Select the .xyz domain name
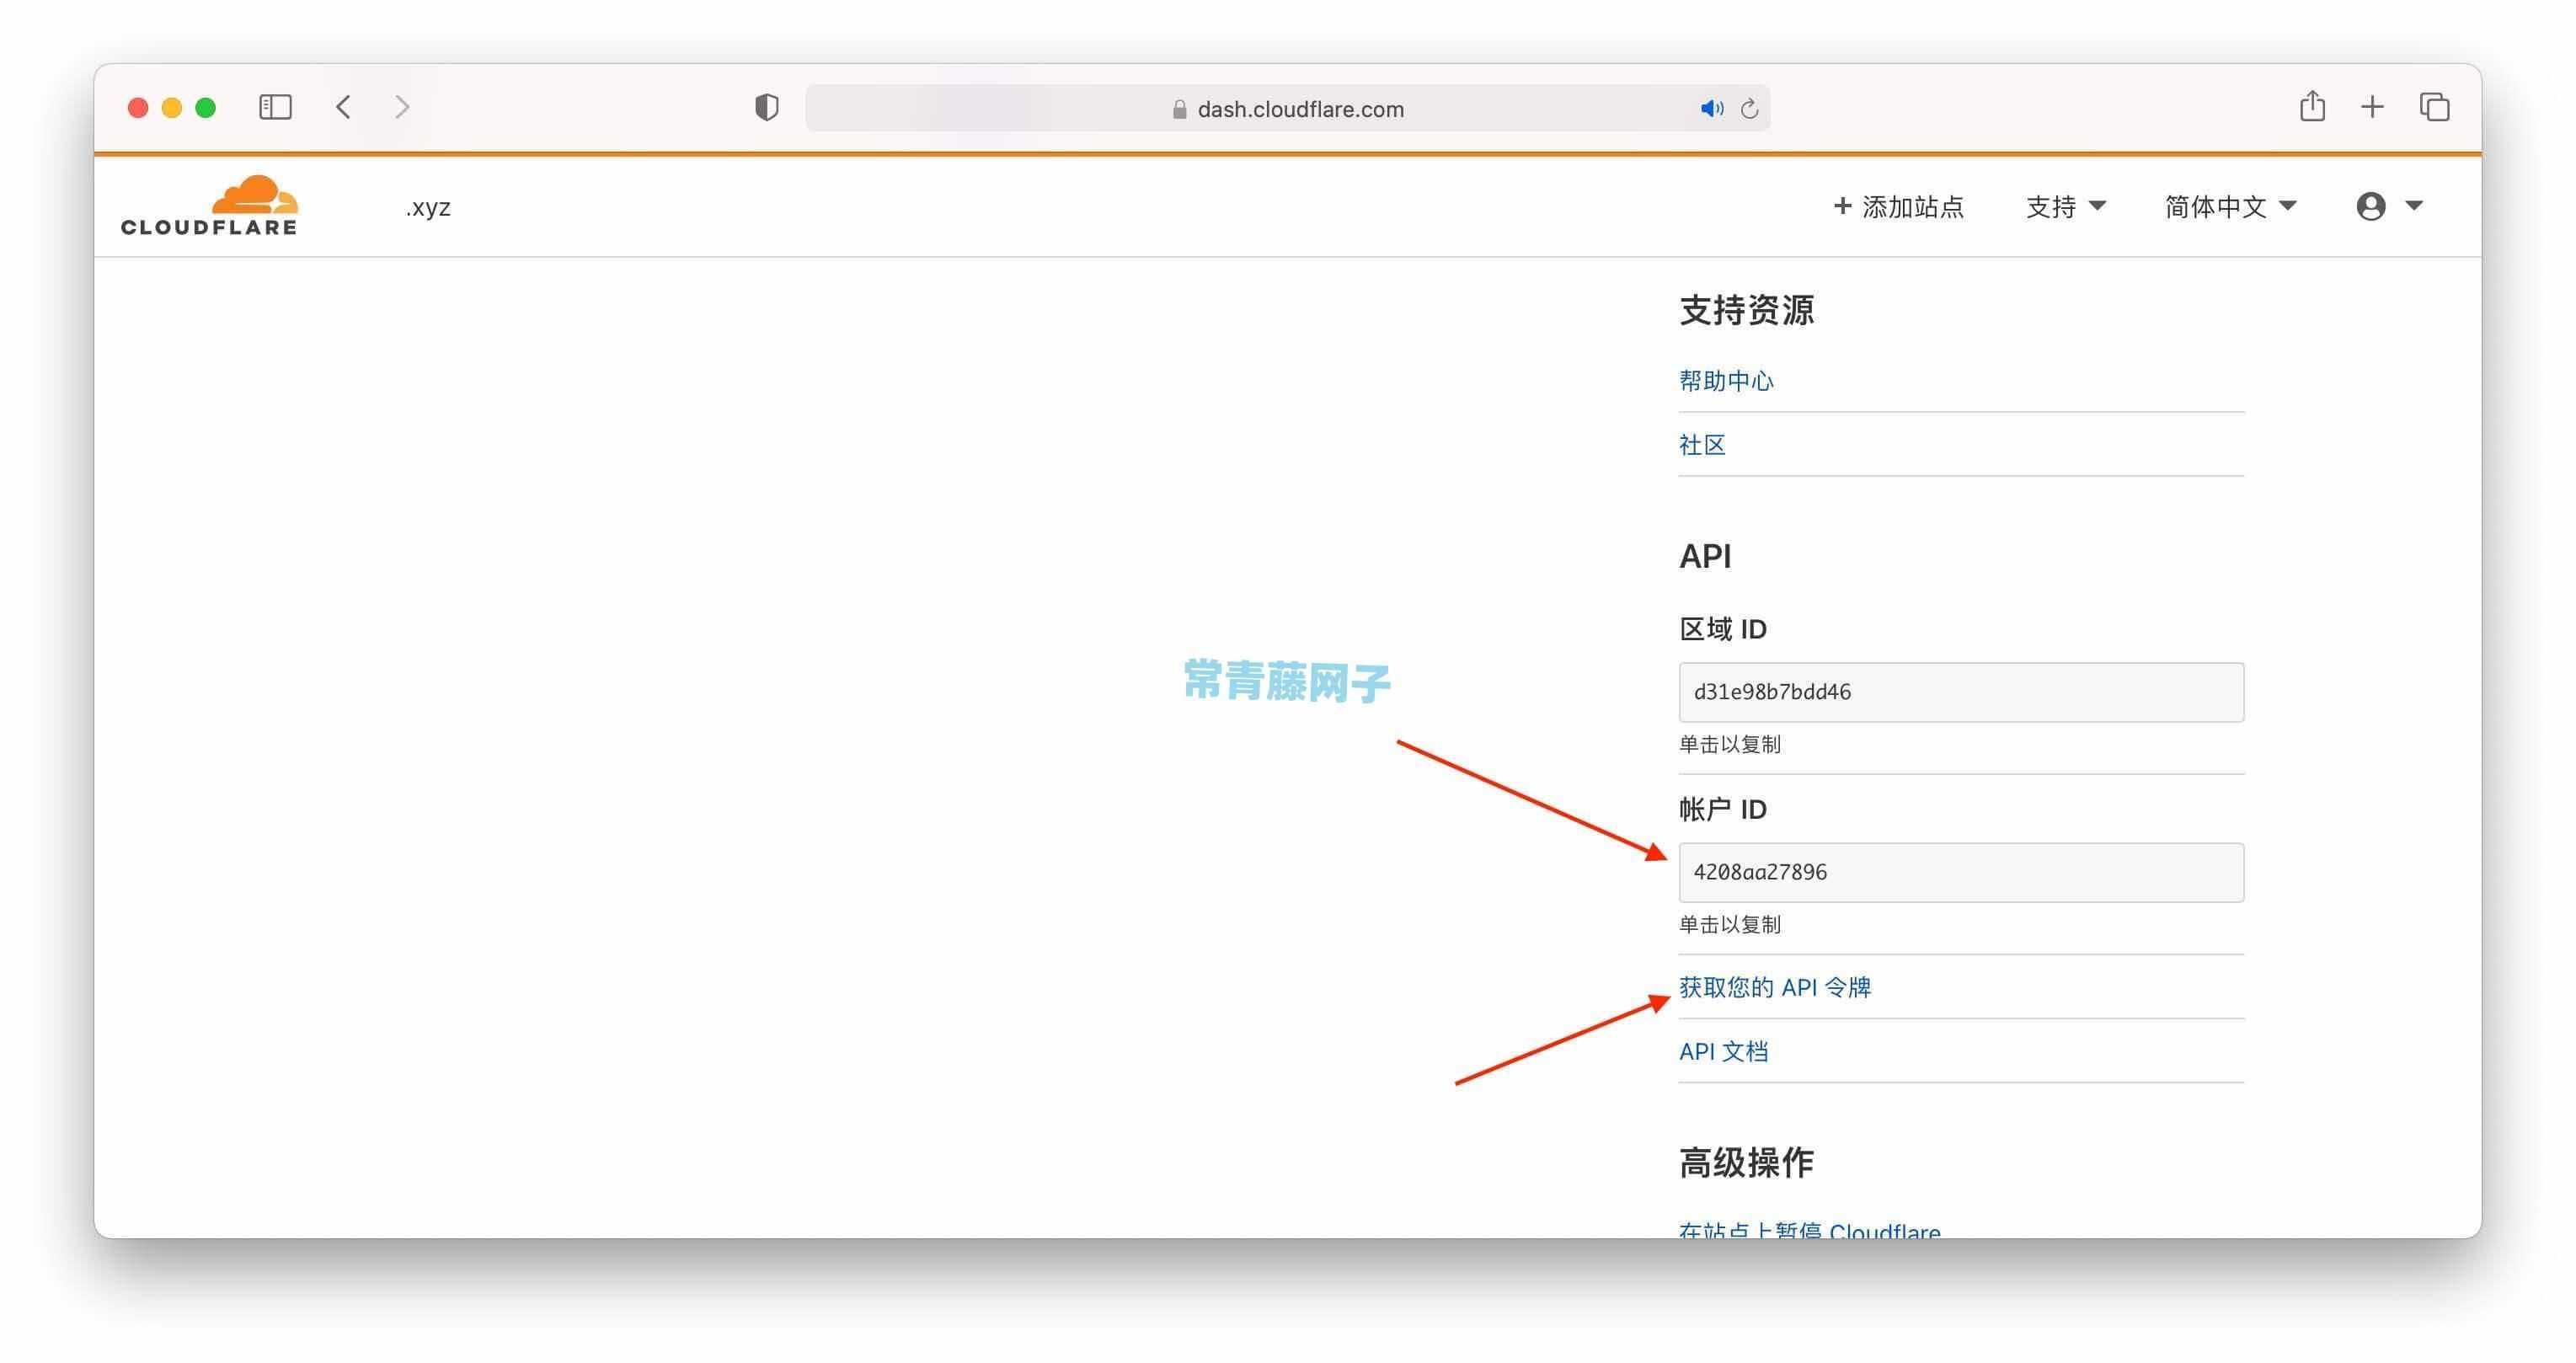 428,207
